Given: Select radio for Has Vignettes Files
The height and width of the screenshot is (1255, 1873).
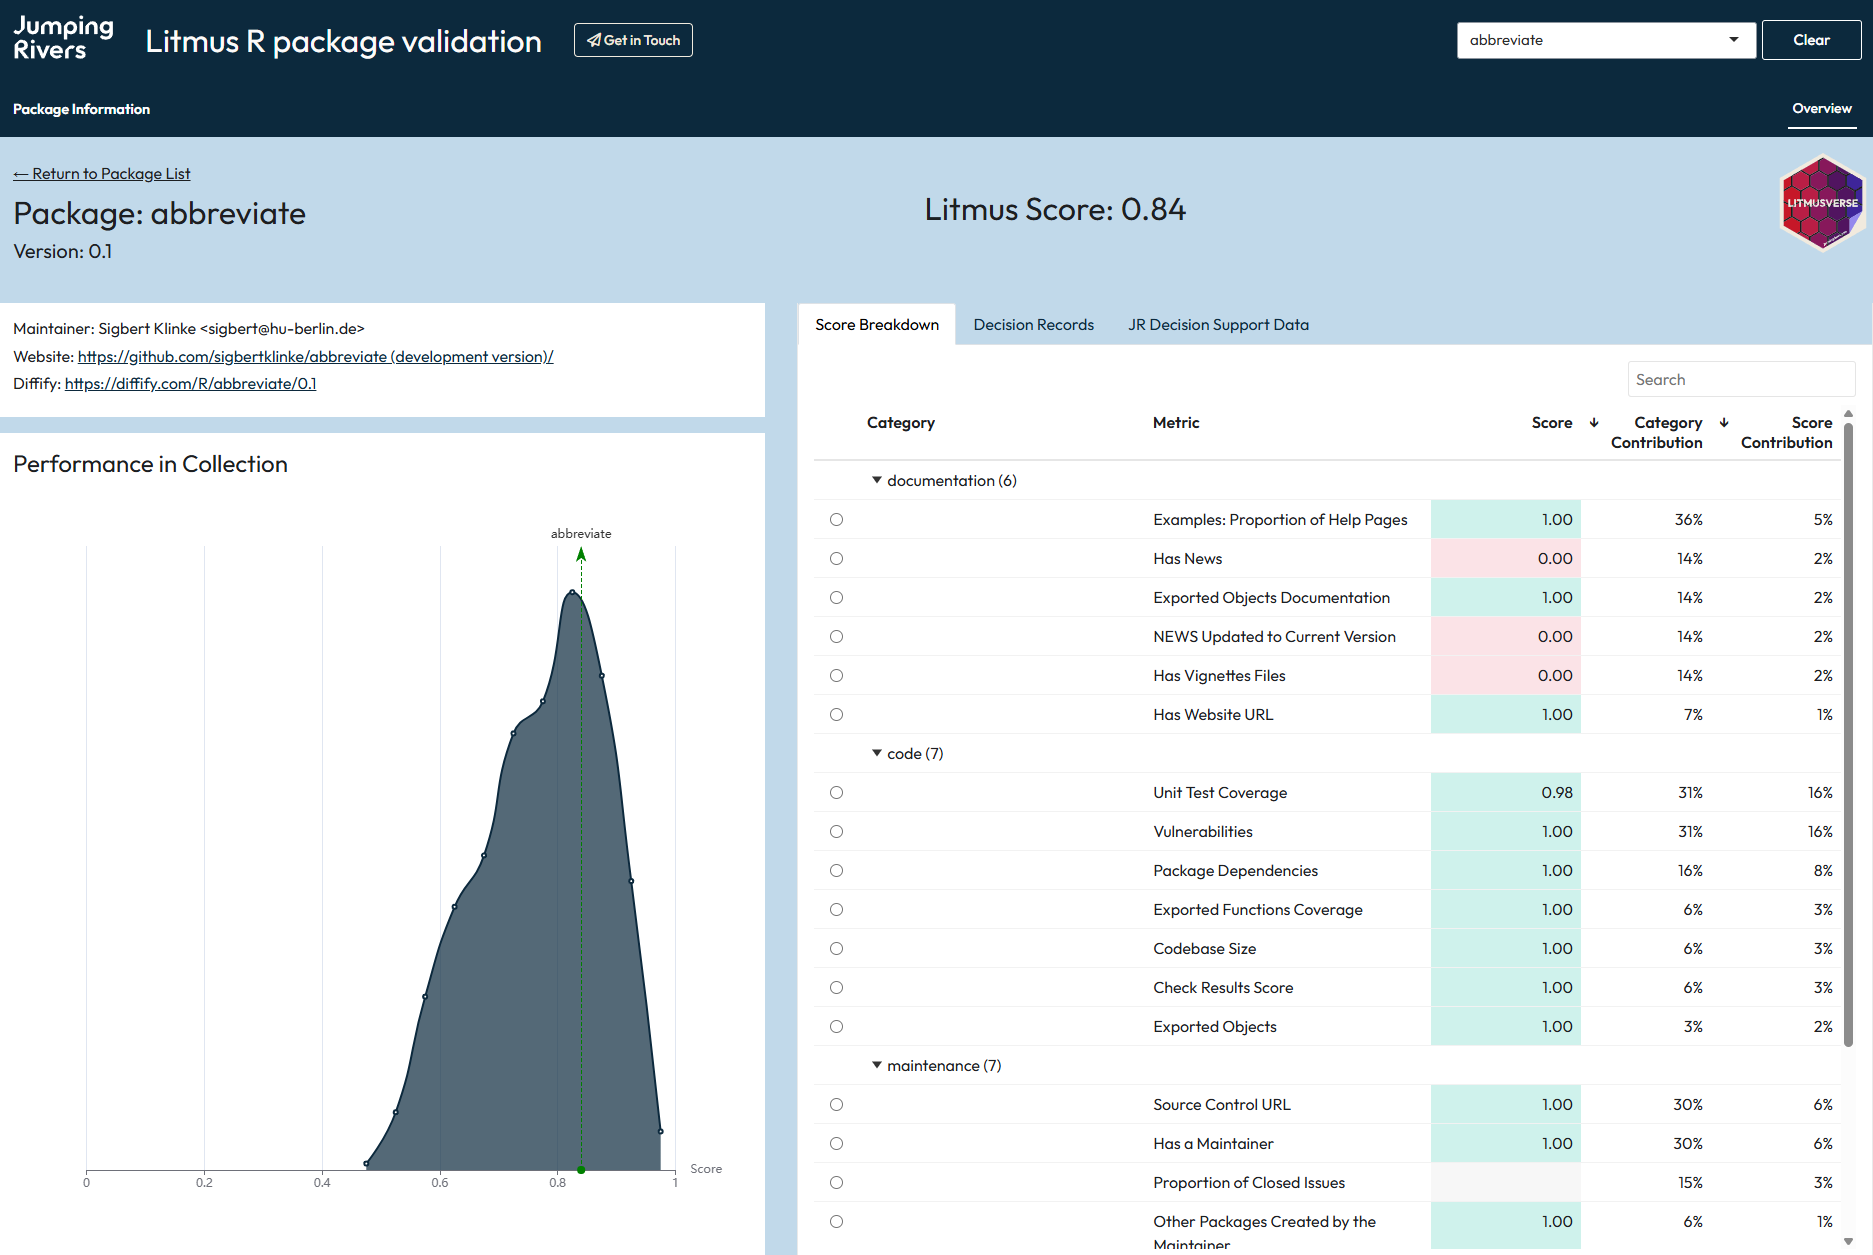Looking at the screenshot, I should coord(836,676).
